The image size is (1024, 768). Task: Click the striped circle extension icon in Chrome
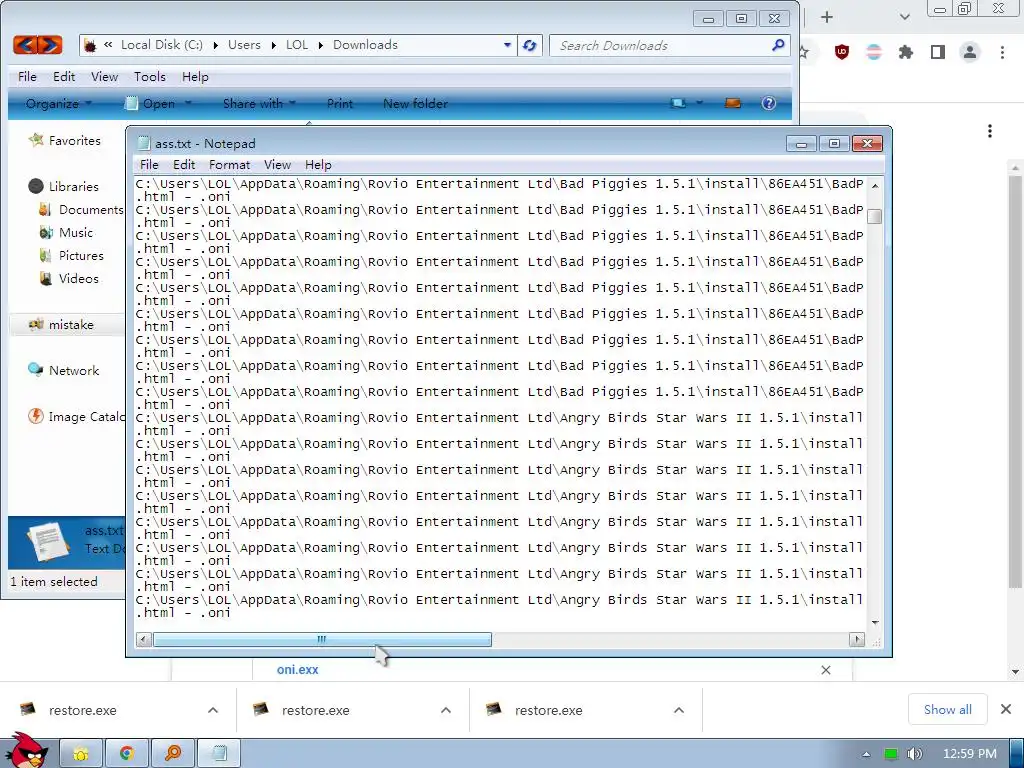pyautogui.click(x=874, y=52)
